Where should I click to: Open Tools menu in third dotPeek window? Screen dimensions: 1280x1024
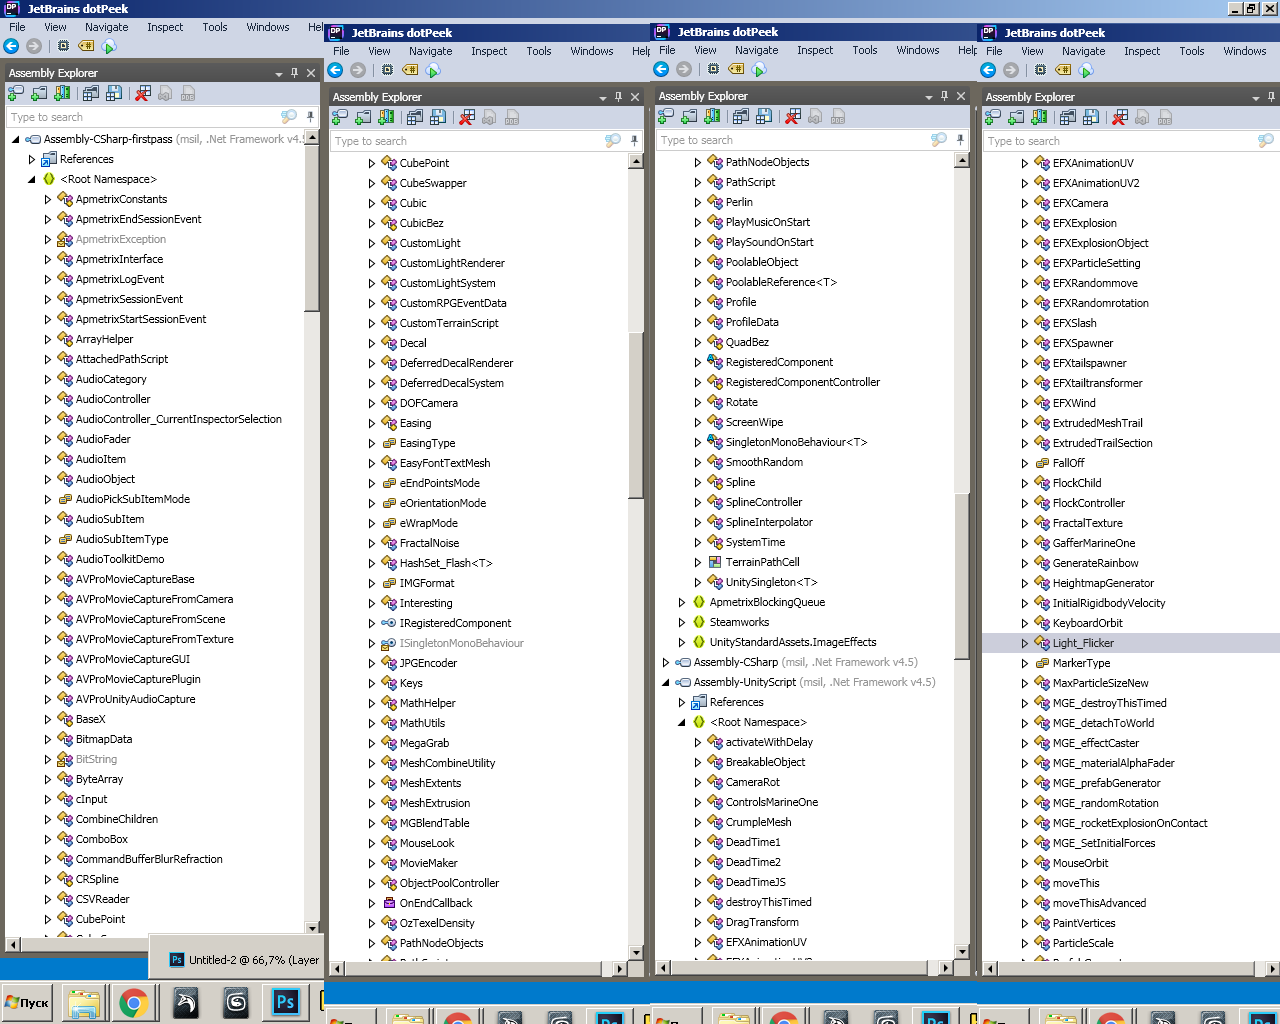pos(865,50)
